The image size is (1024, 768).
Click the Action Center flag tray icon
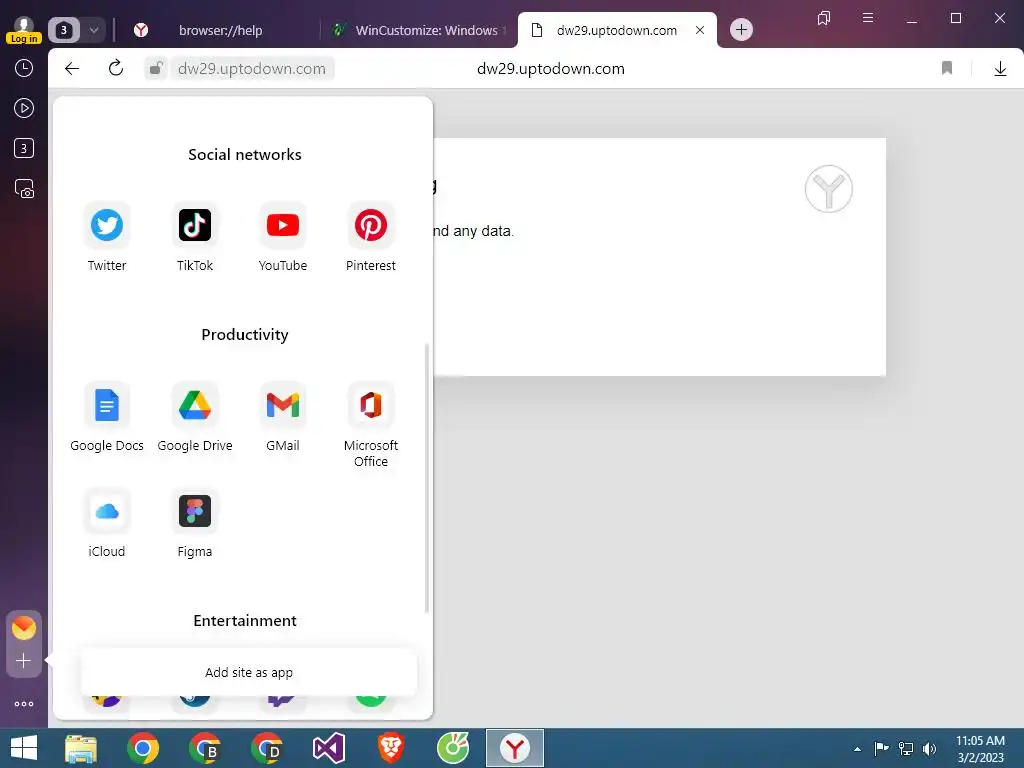tap(881, 748)
